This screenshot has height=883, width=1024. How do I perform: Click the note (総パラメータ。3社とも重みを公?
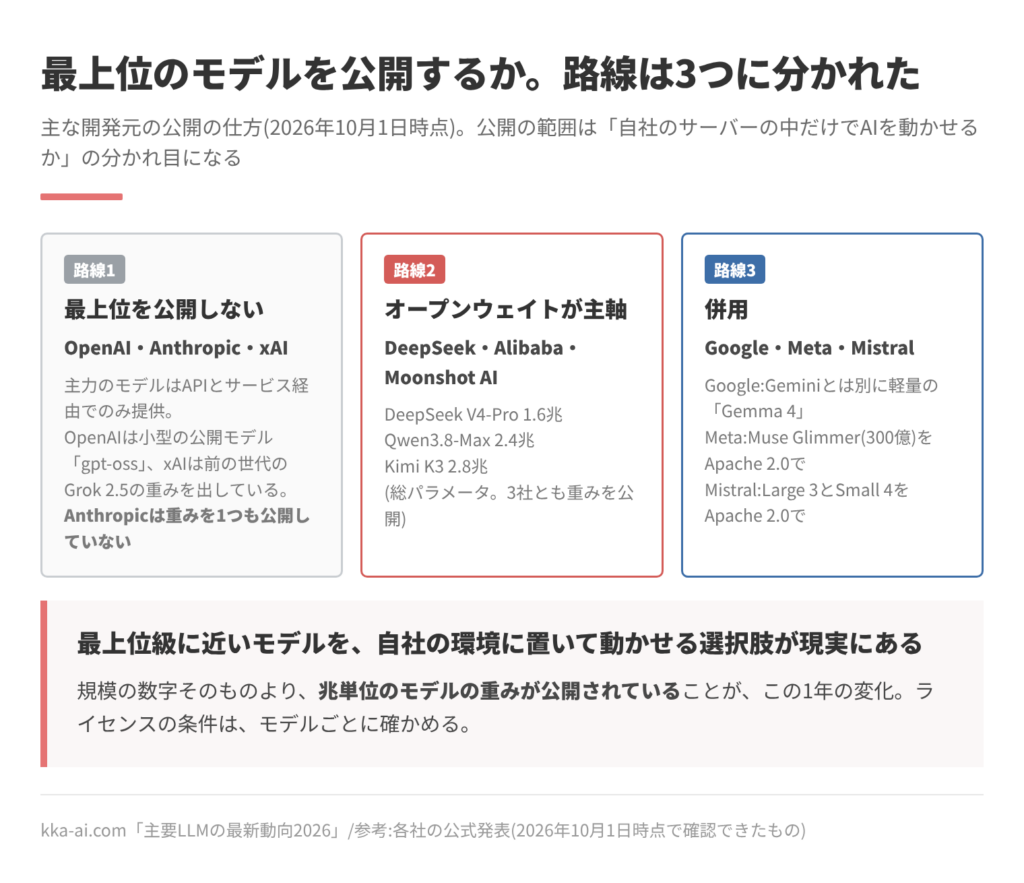[x=509, y=493]
